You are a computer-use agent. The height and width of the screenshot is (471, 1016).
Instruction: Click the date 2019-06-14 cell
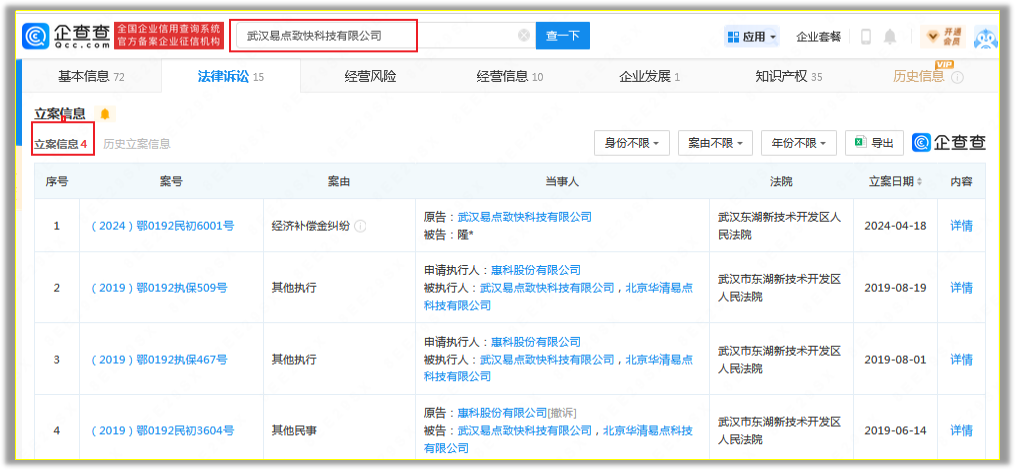(895, 431)
